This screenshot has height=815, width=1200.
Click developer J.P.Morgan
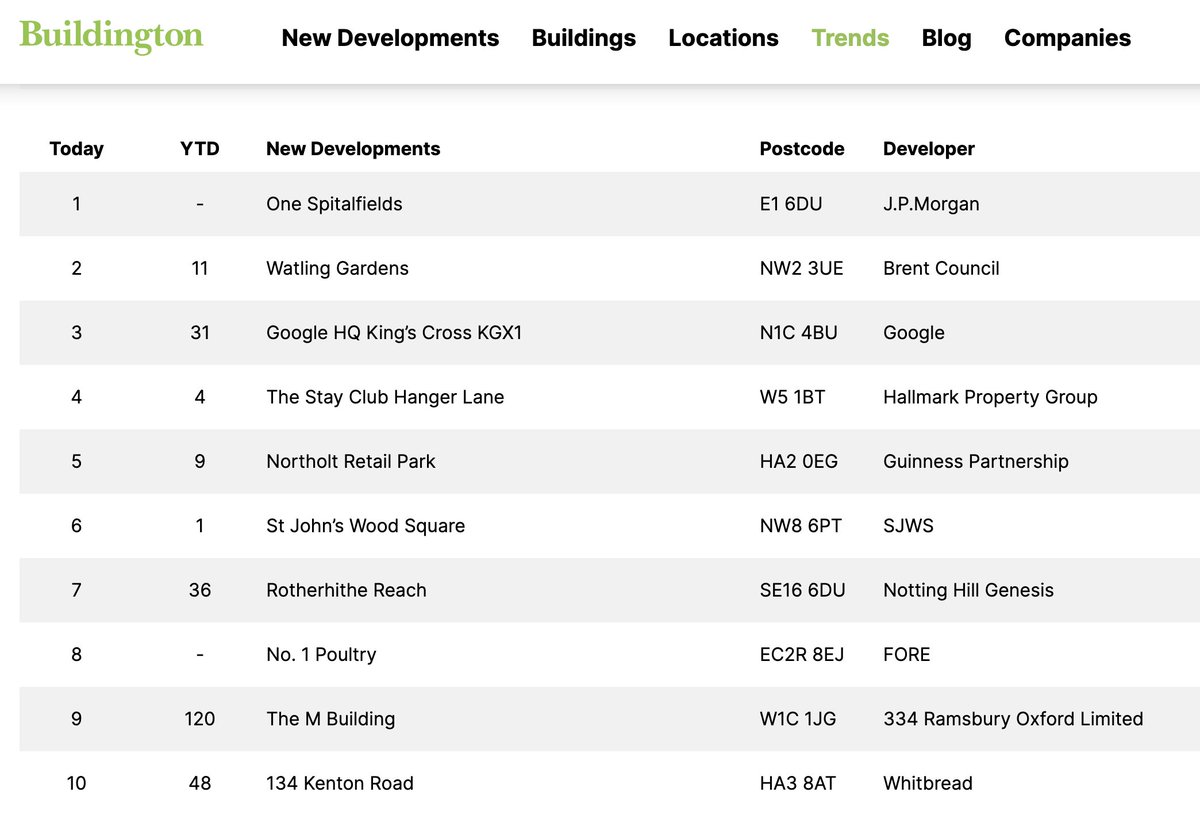point(931,204)
